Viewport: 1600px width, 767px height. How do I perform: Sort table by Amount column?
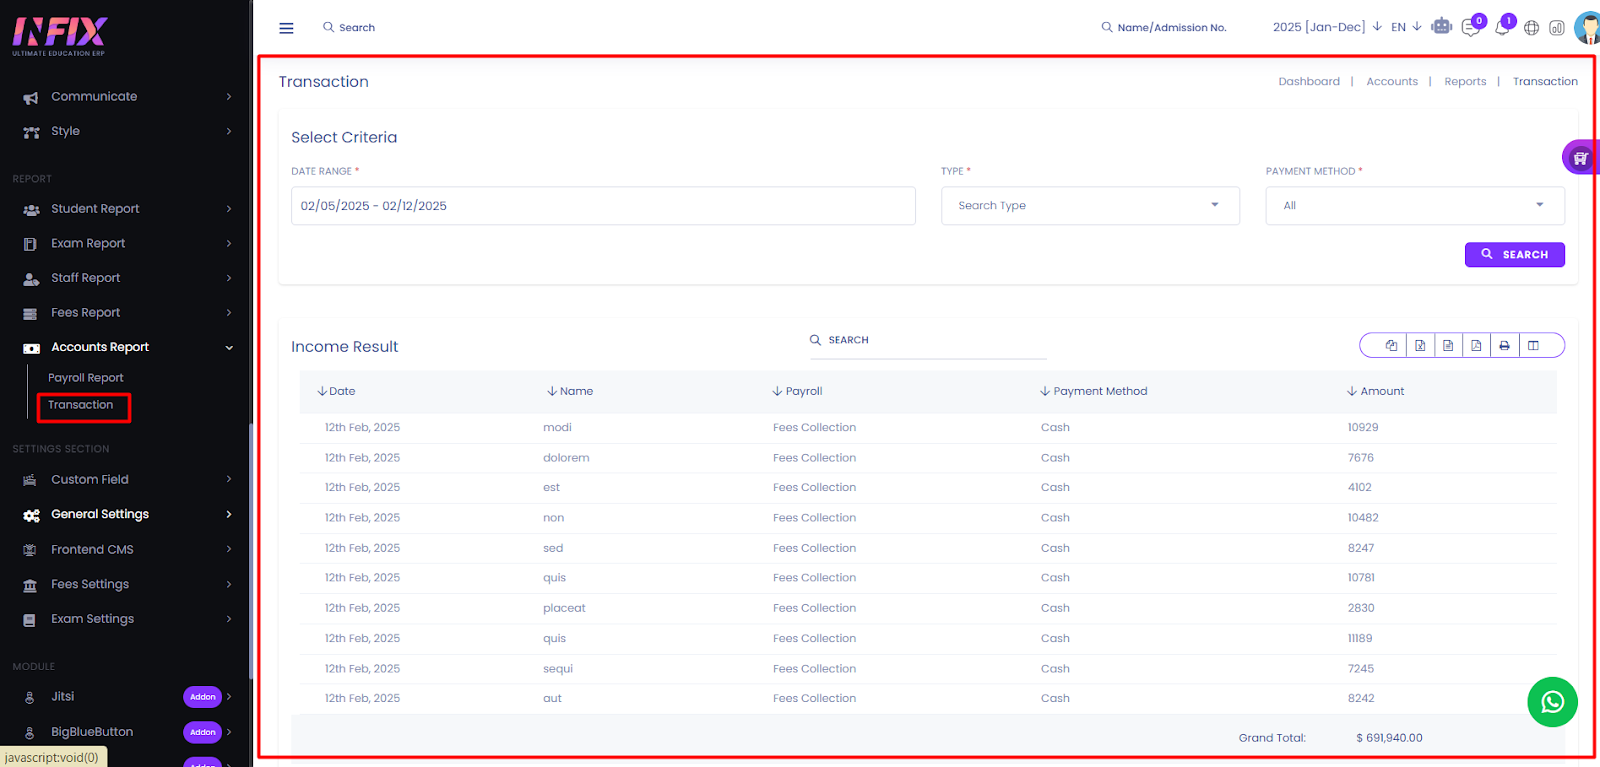[x=1375, y=392]
